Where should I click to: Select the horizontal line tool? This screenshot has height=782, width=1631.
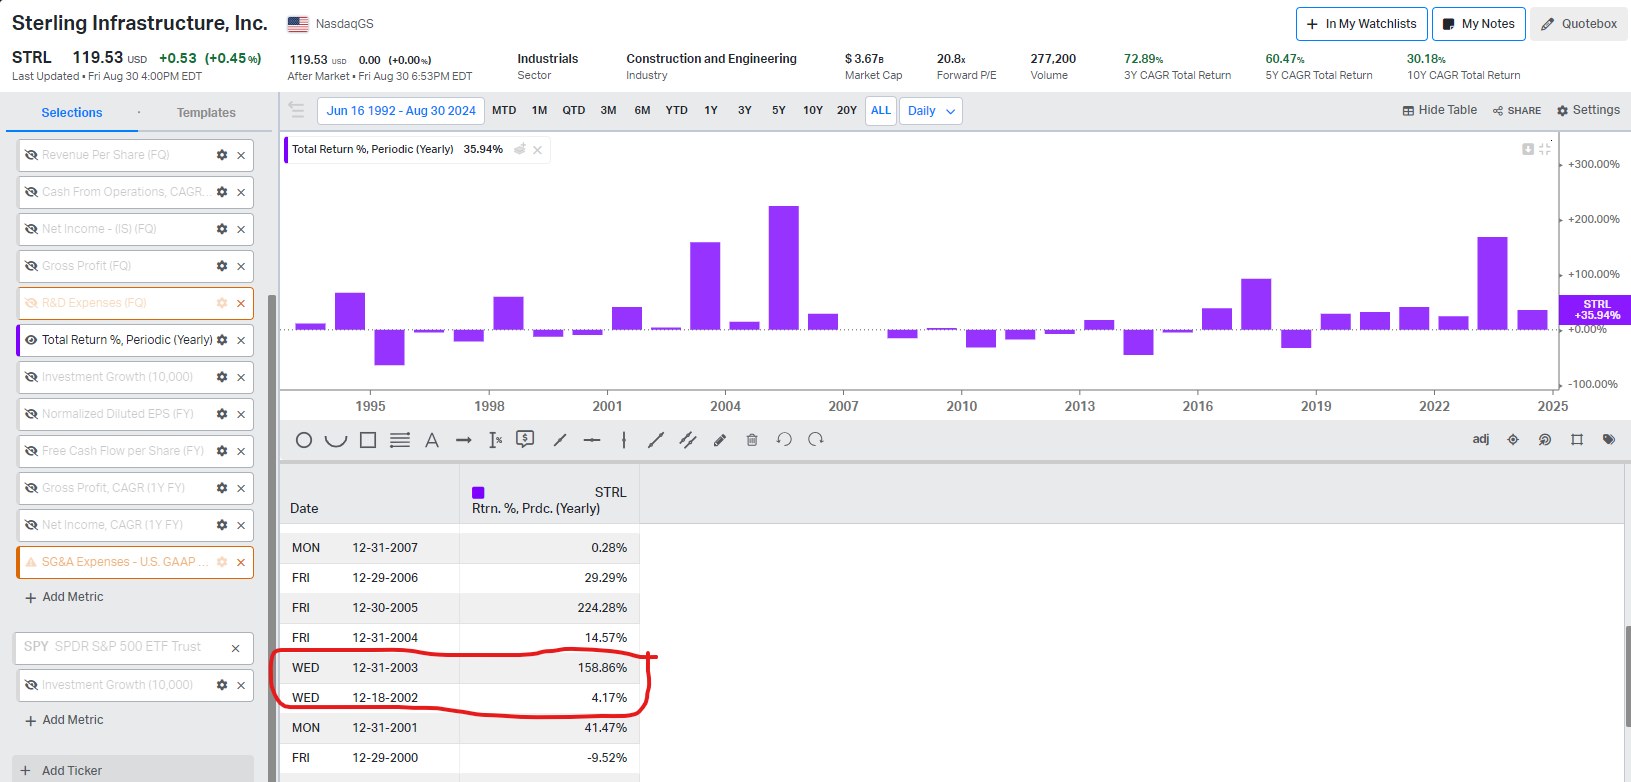point(592,440)
